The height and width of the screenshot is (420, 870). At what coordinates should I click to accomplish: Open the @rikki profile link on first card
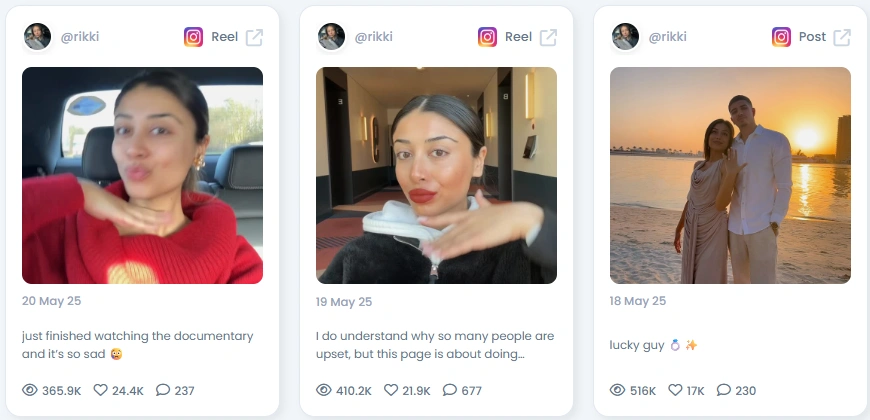pyautogui.click(x=80, y=37)
